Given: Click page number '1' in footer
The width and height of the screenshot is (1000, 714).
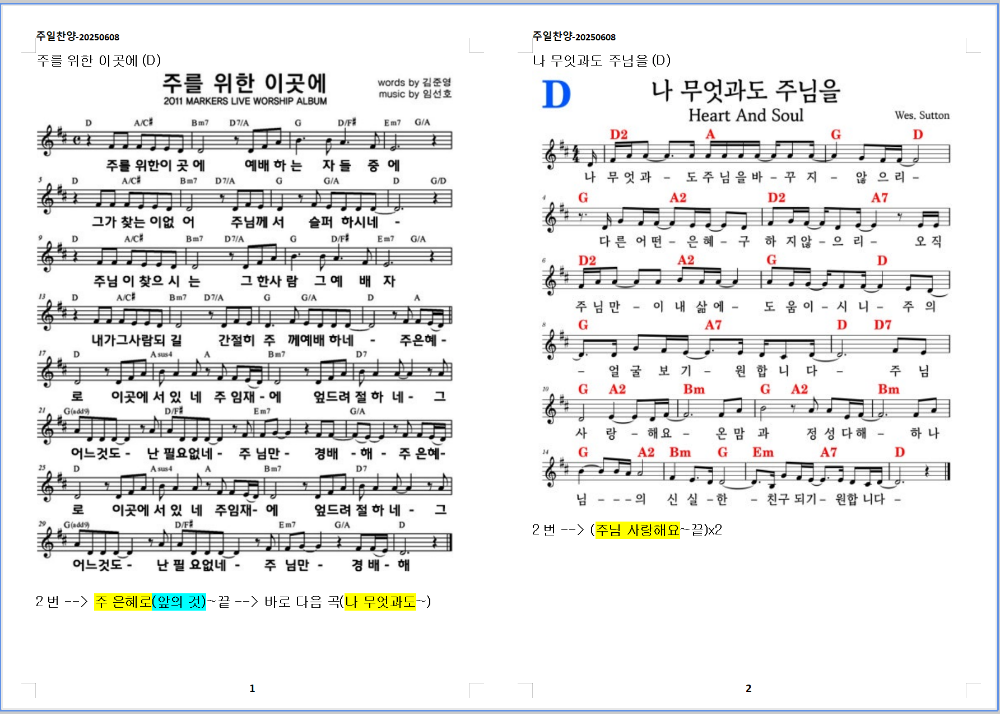Looking at the screenshot, I should click(x=252, y=688).
